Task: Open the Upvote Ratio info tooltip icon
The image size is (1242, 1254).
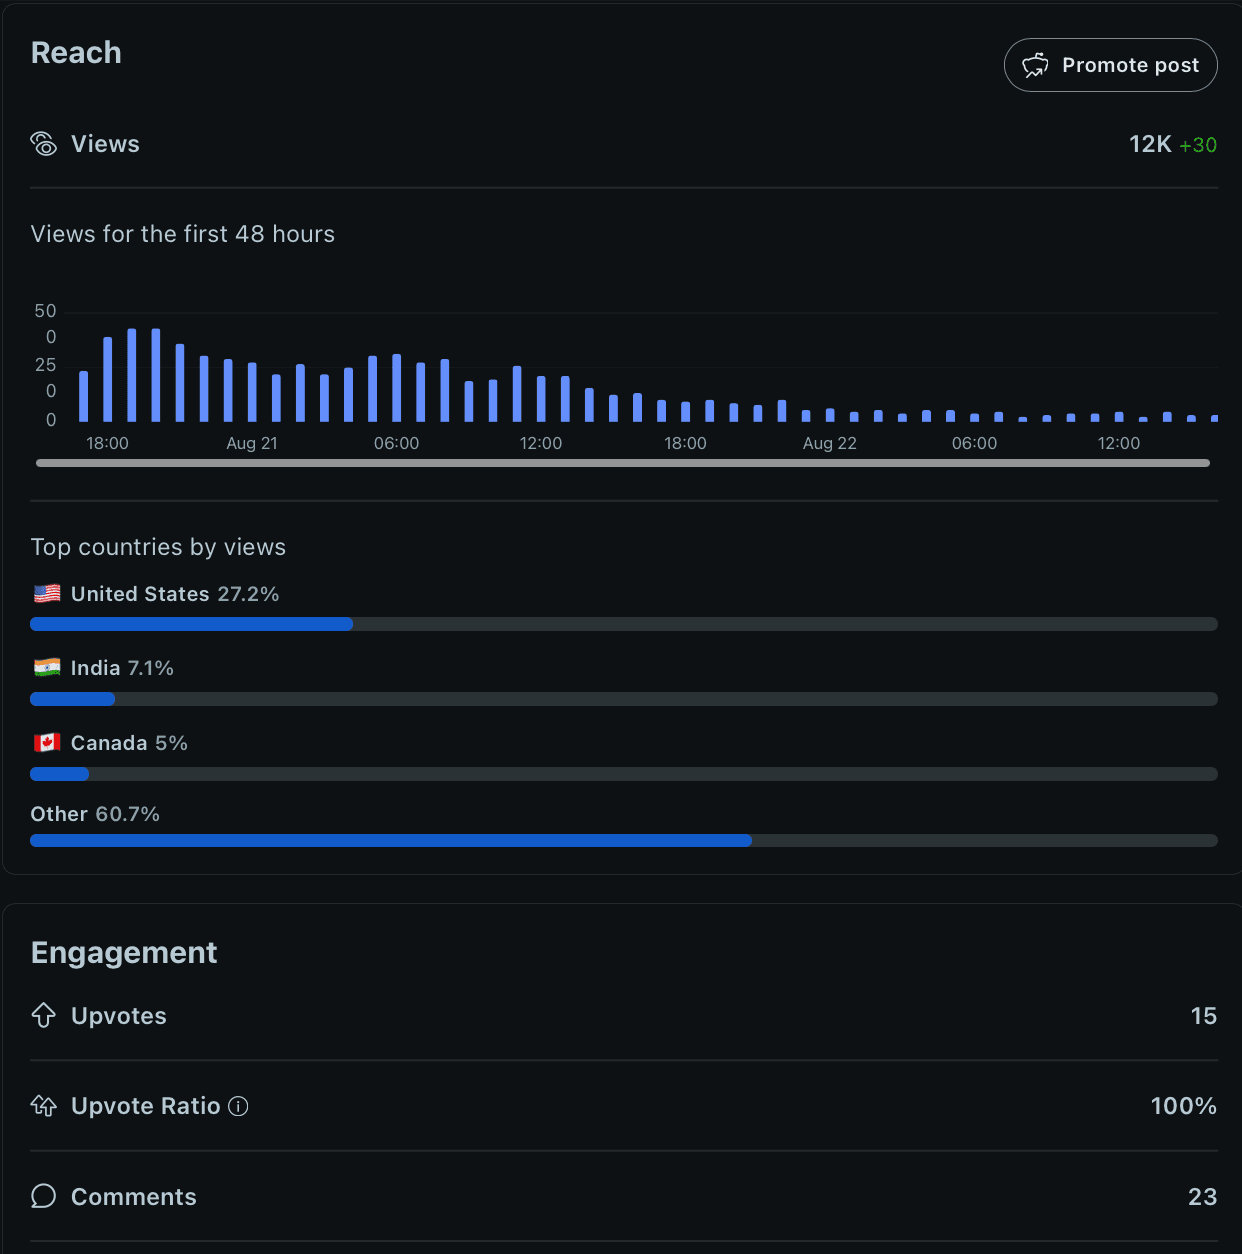Action: click(x=238, y=1106)
